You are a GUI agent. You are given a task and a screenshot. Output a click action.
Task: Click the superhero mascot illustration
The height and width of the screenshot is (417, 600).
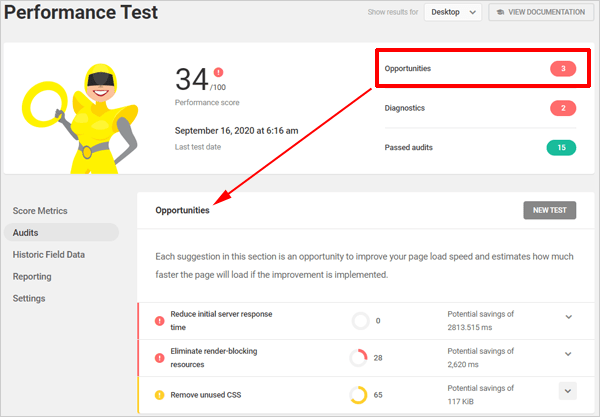(84, 108)
